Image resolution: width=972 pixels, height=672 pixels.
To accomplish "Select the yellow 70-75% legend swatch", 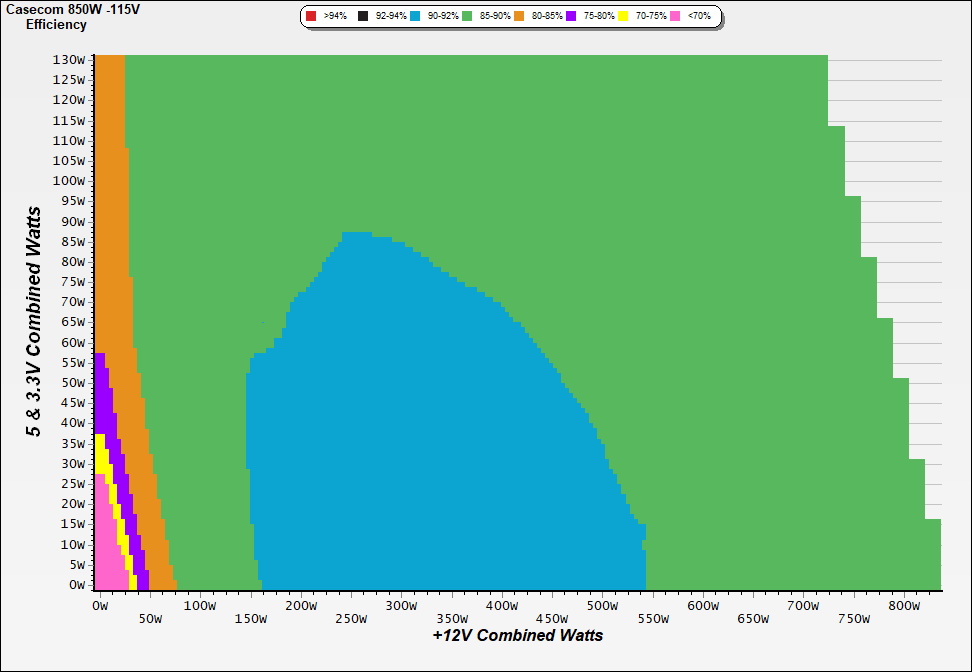I will click(624, 16).
